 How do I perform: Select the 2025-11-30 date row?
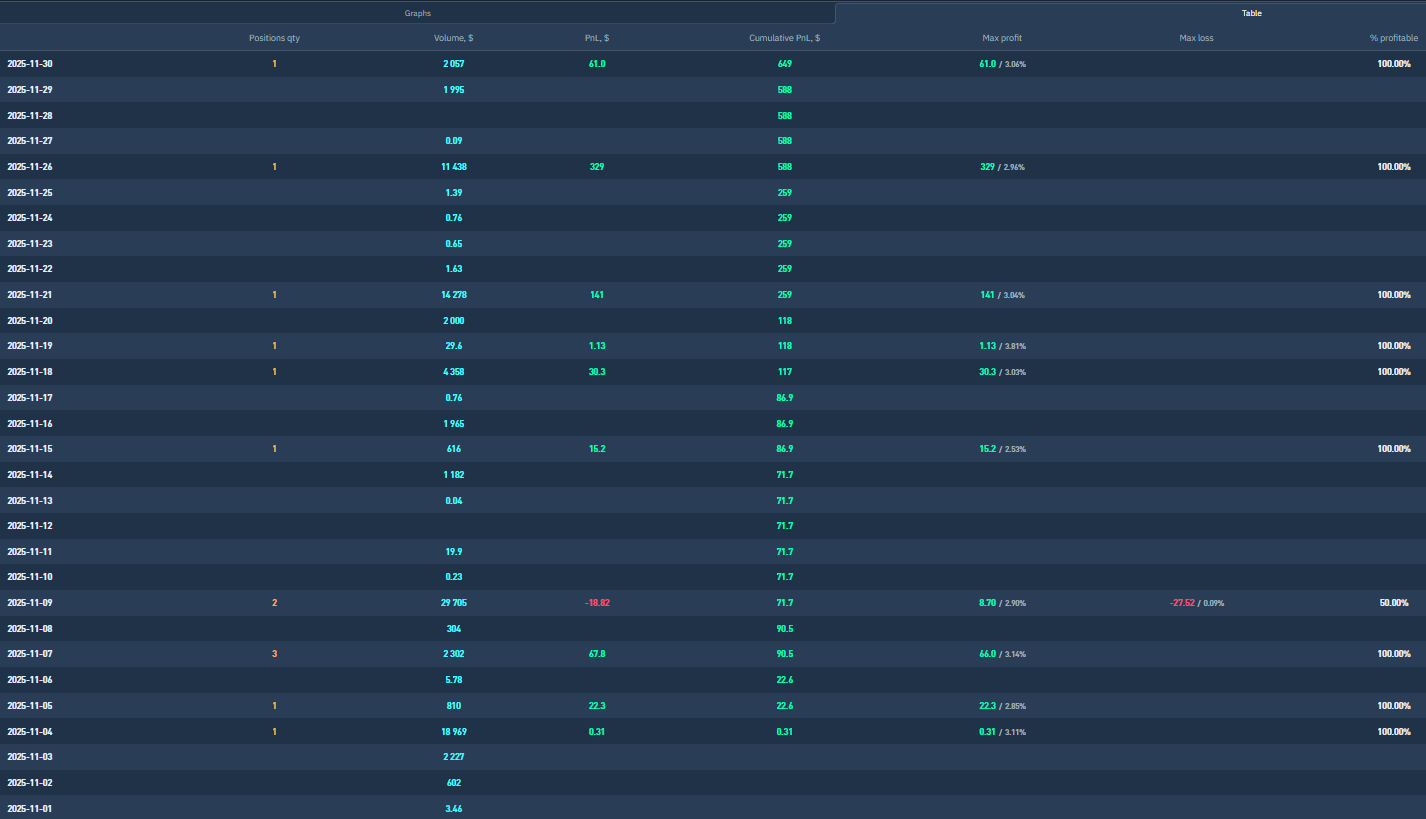click(x=30, y=64)
